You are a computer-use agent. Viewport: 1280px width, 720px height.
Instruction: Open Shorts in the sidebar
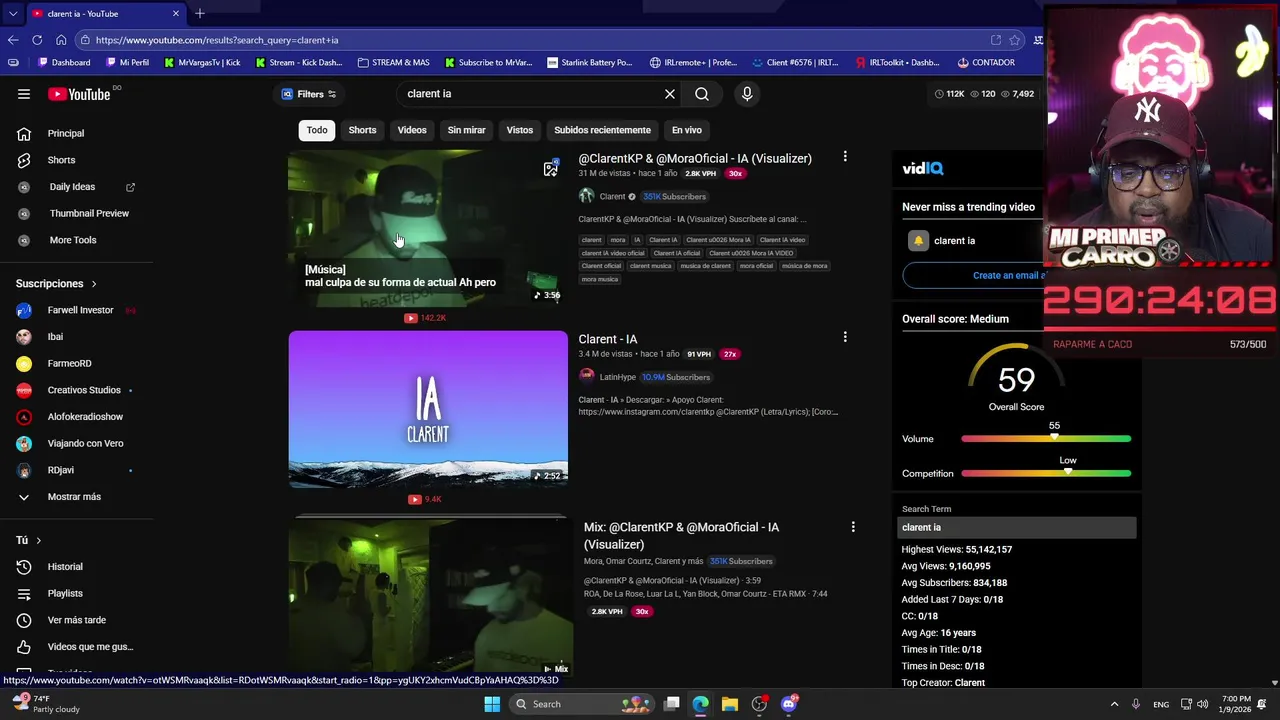pyautogui.click(x=61, y=160)
